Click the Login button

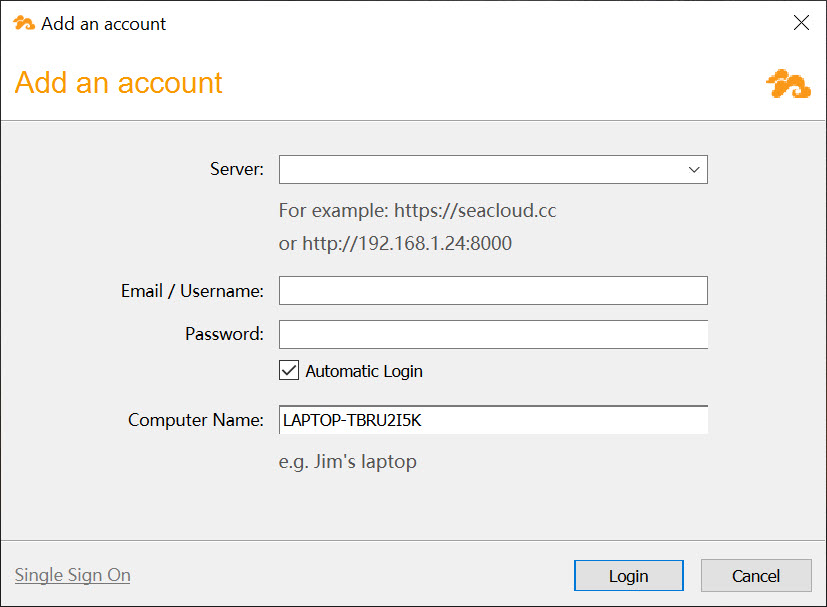(x=629, y=576)
